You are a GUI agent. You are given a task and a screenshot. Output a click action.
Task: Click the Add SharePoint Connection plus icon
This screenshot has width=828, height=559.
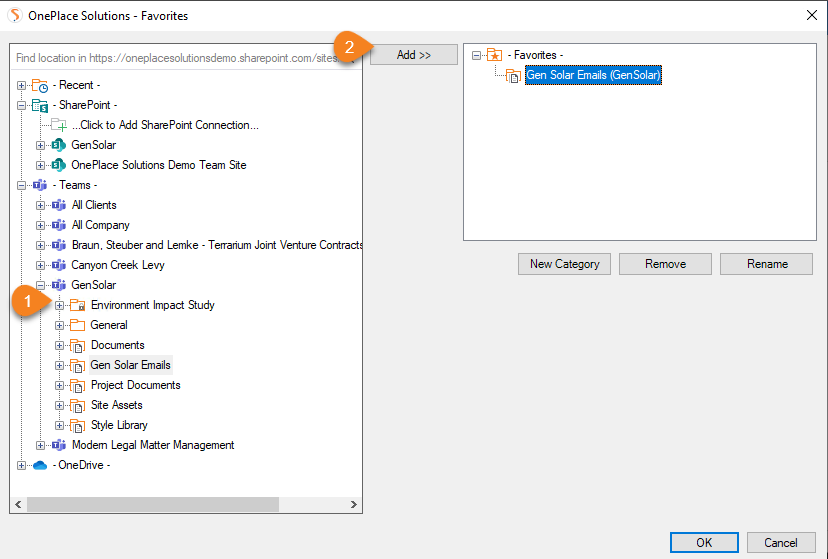coord(59,126)
